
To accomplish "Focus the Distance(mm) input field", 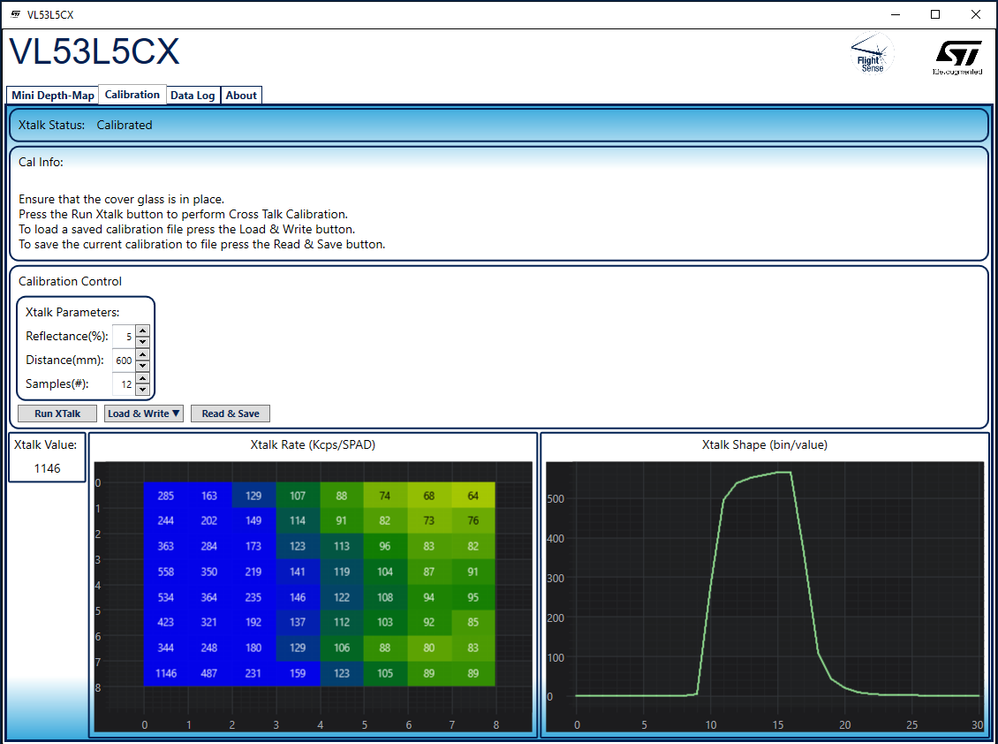I will click(x=124, y=360).
